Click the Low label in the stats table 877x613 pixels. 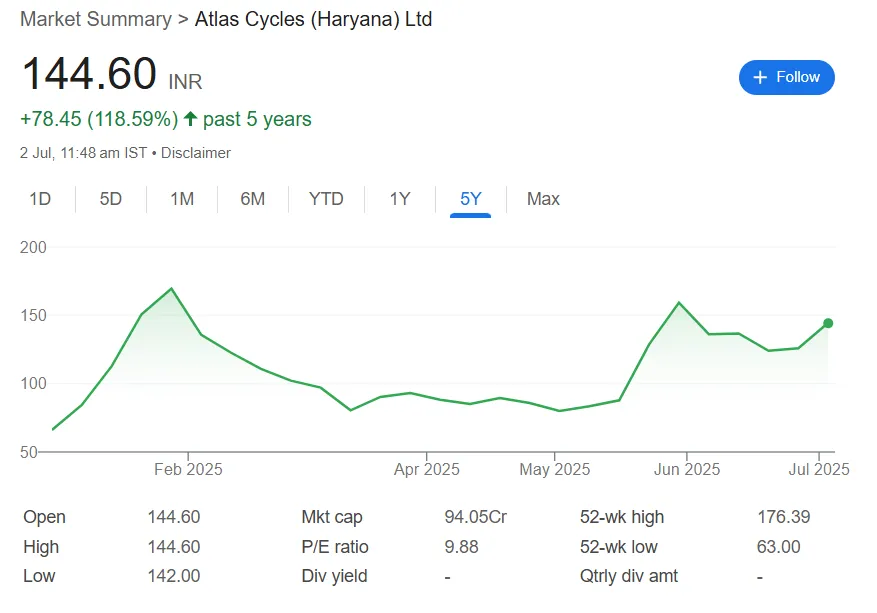(39, 576)
